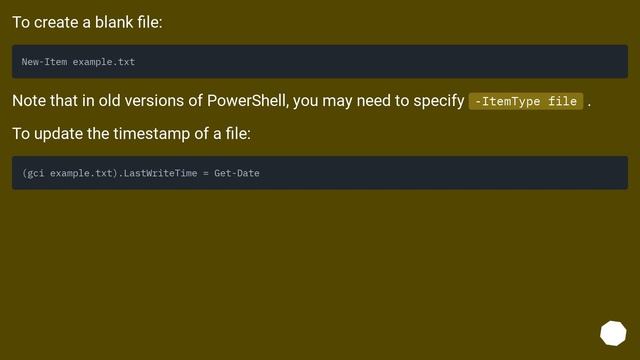Click the word "specify" before the inline code

click(439, 101)
